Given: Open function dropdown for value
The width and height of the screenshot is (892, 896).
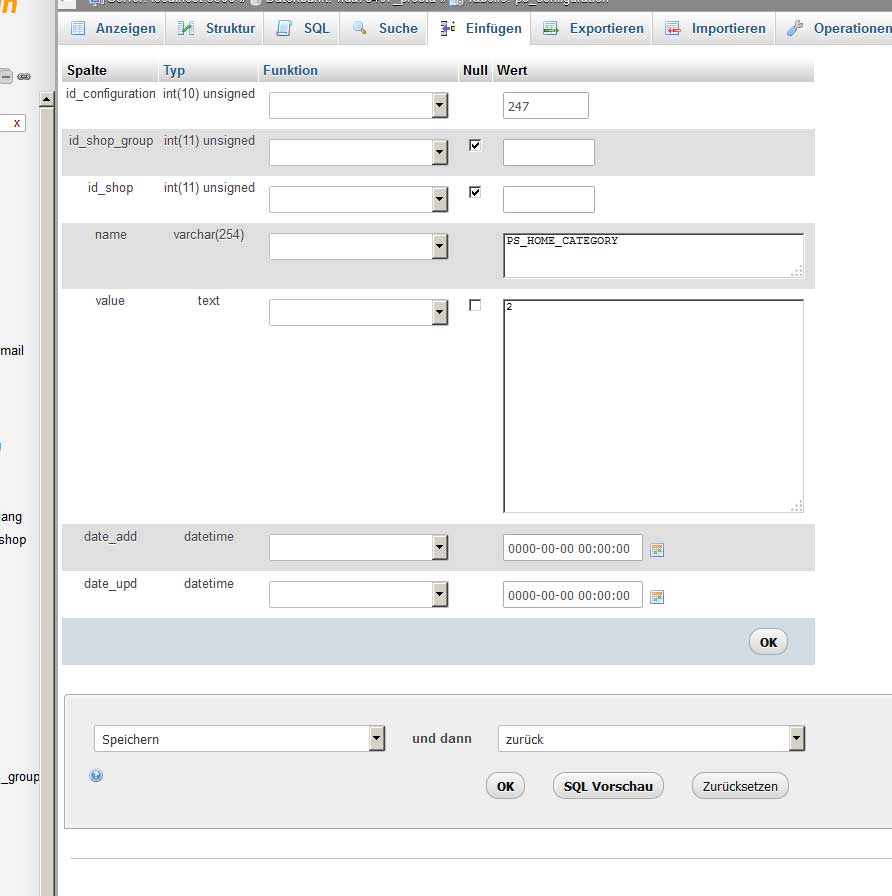Looking at the screenshot, I should click(x=358, y=313).
